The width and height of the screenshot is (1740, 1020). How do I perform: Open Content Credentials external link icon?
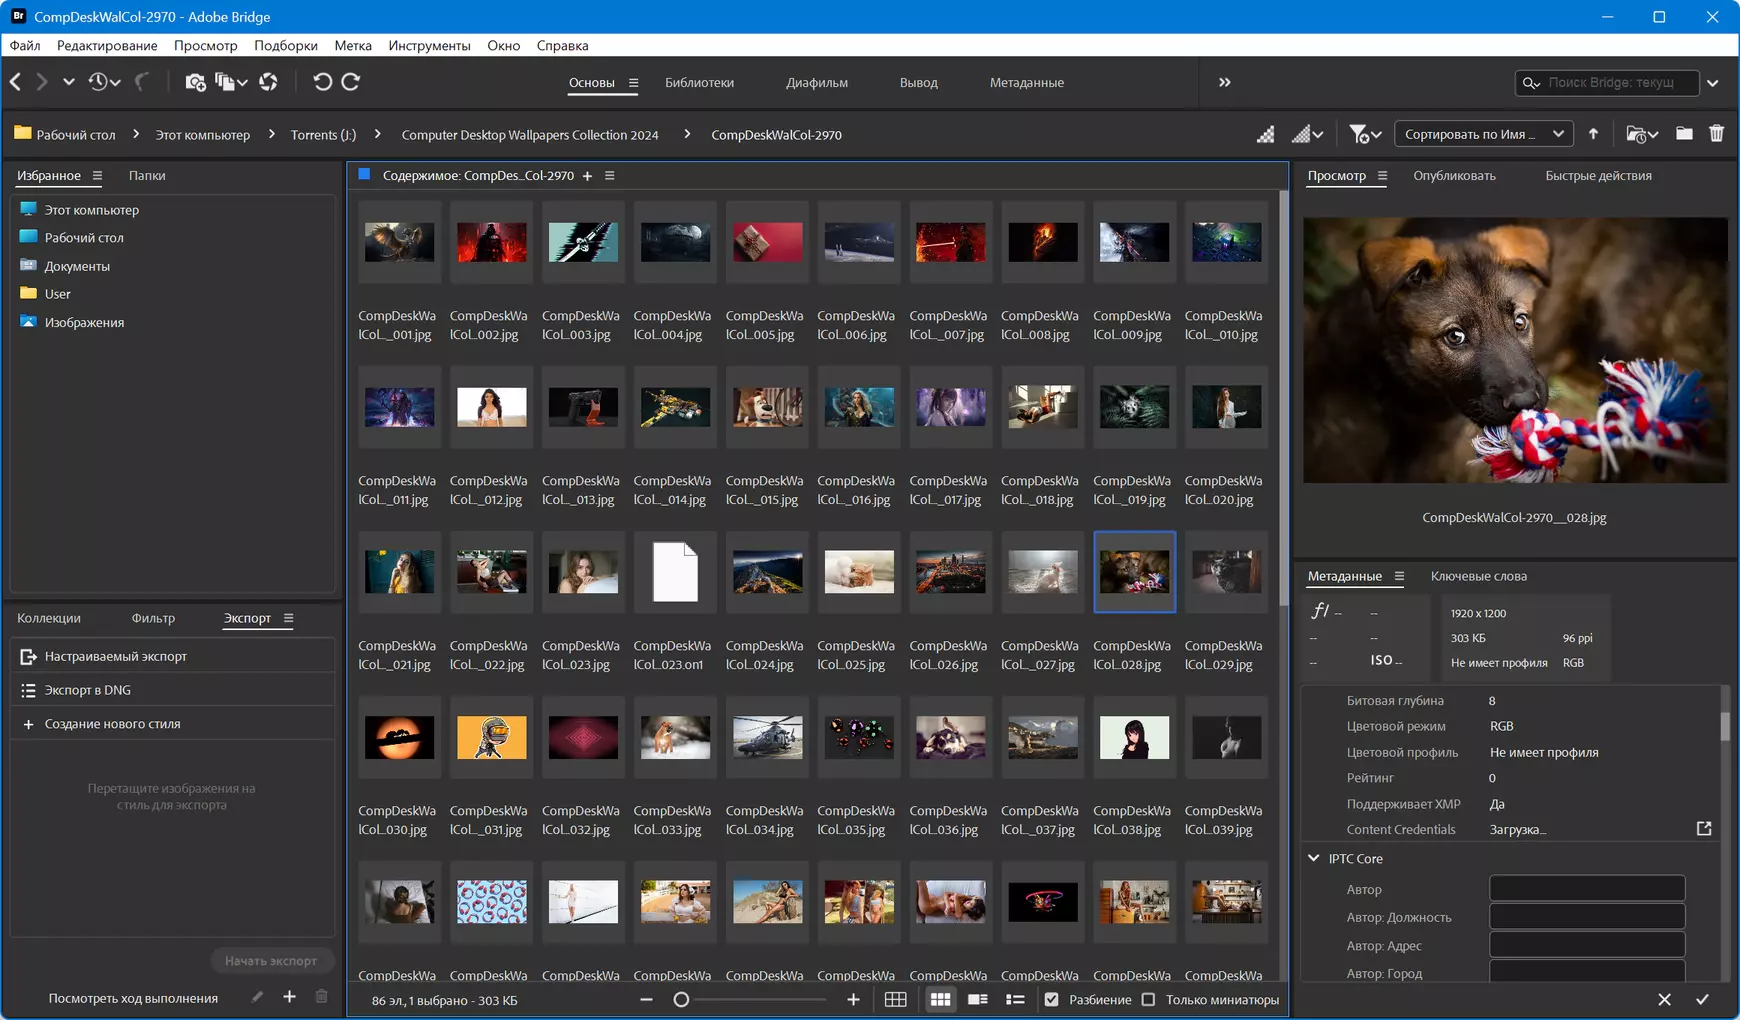click(x=1704, y=829)
